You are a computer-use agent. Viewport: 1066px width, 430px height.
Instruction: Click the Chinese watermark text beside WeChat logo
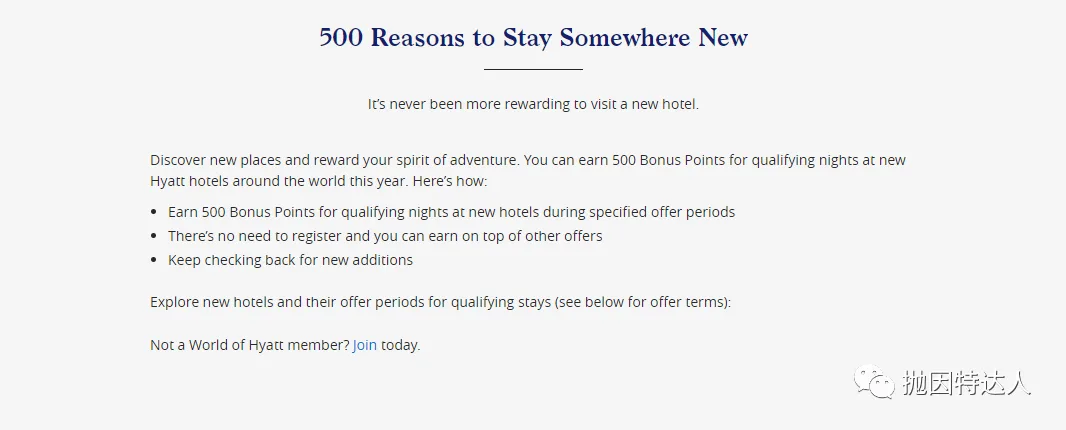click(x=967, y=383)
